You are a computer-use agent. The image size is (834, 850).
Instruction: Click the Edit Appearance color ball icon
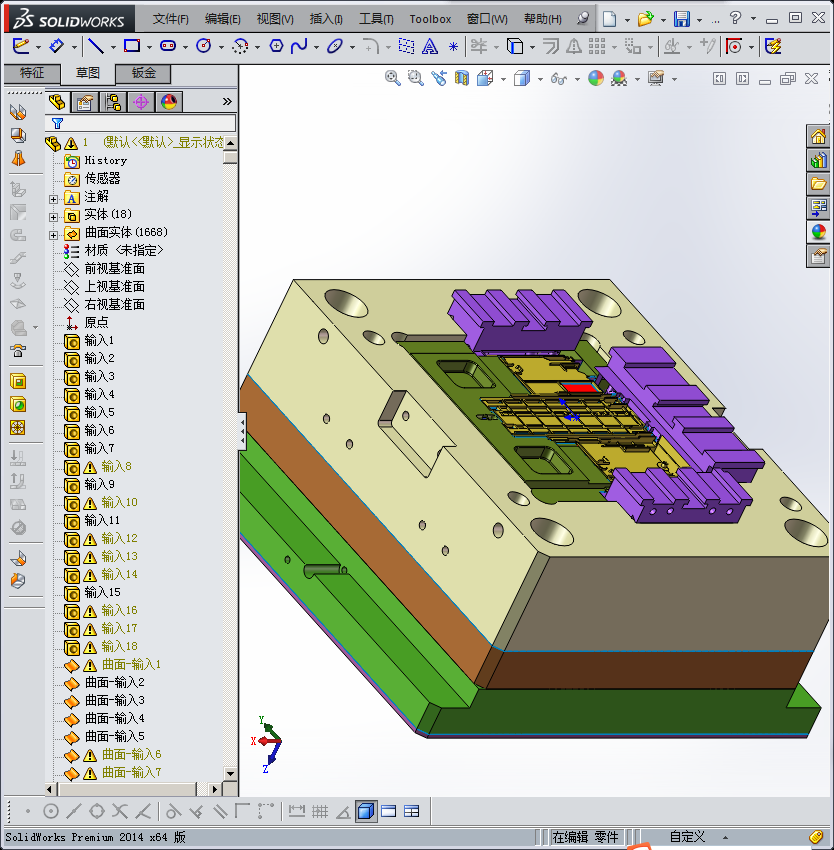pos(596,79)
